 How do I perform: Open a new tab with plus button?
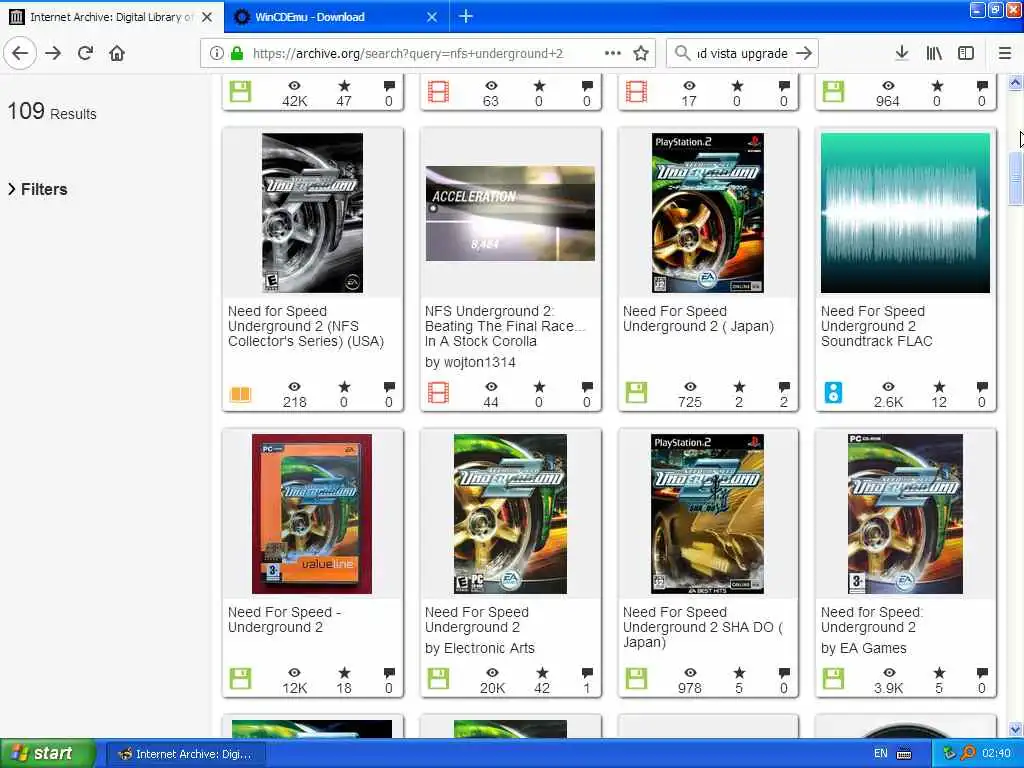point(466,16)
